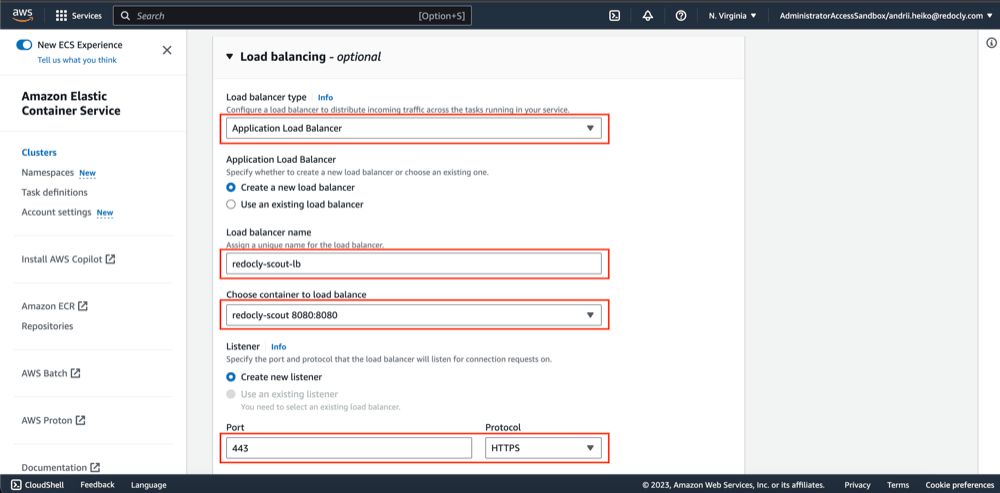Open the Protocol HTTPS dropdown
The width and height of the screenshot is (1000, 493).
(543, 448)
